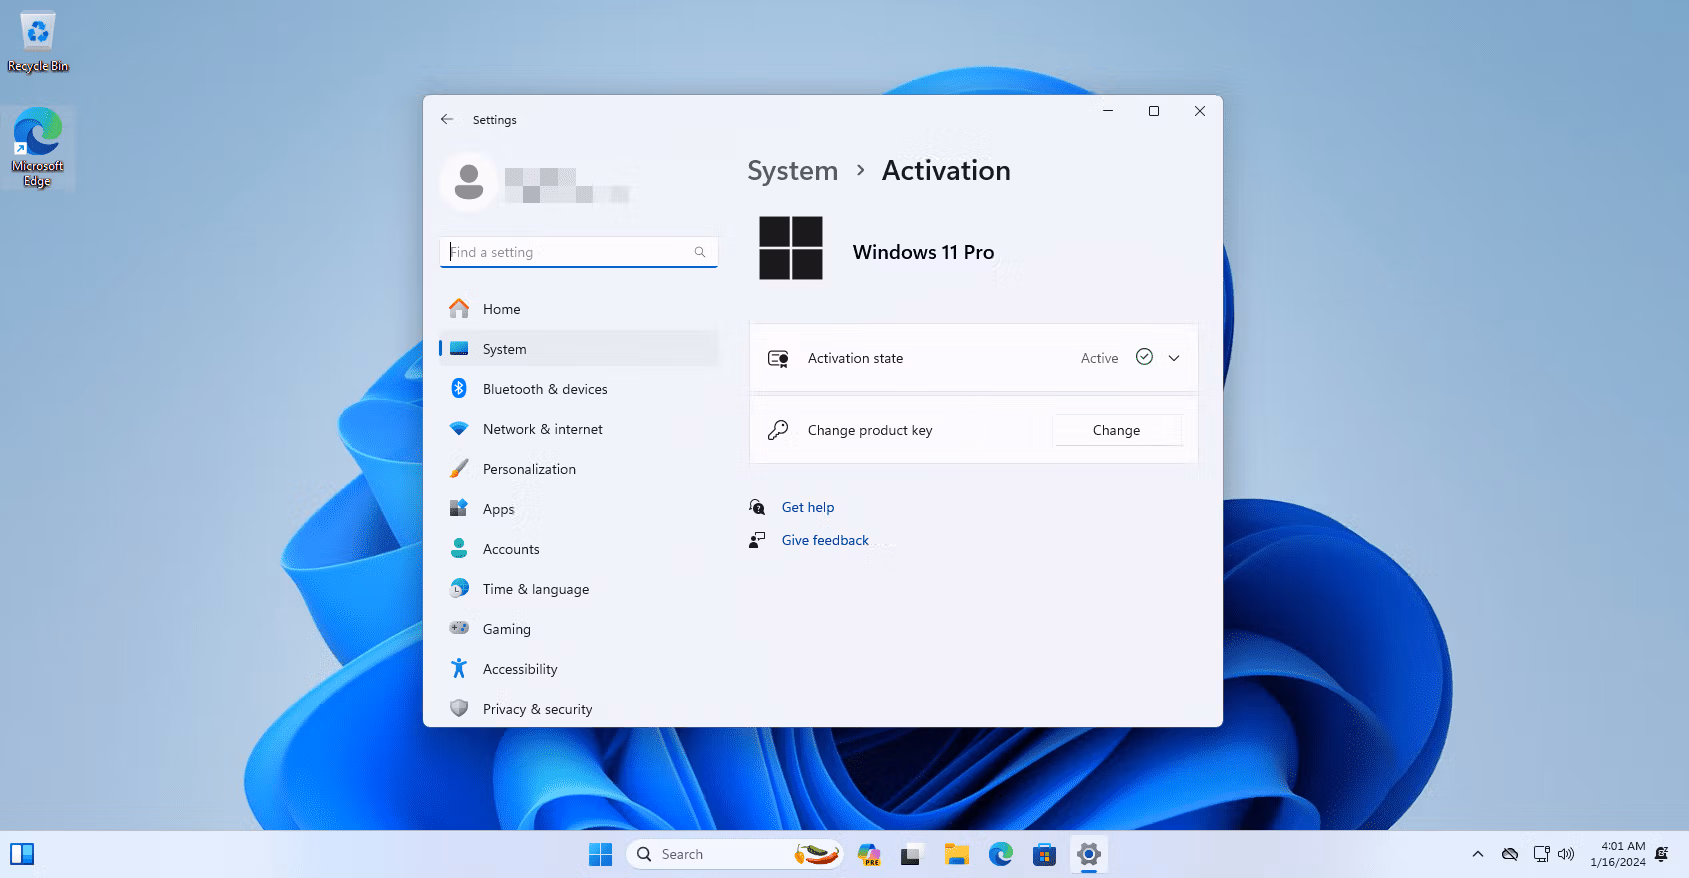The height and width of the screenshot is (878, 1689).
Task: Open Bluetooth & devices settings
Action: tap(579, 389)
